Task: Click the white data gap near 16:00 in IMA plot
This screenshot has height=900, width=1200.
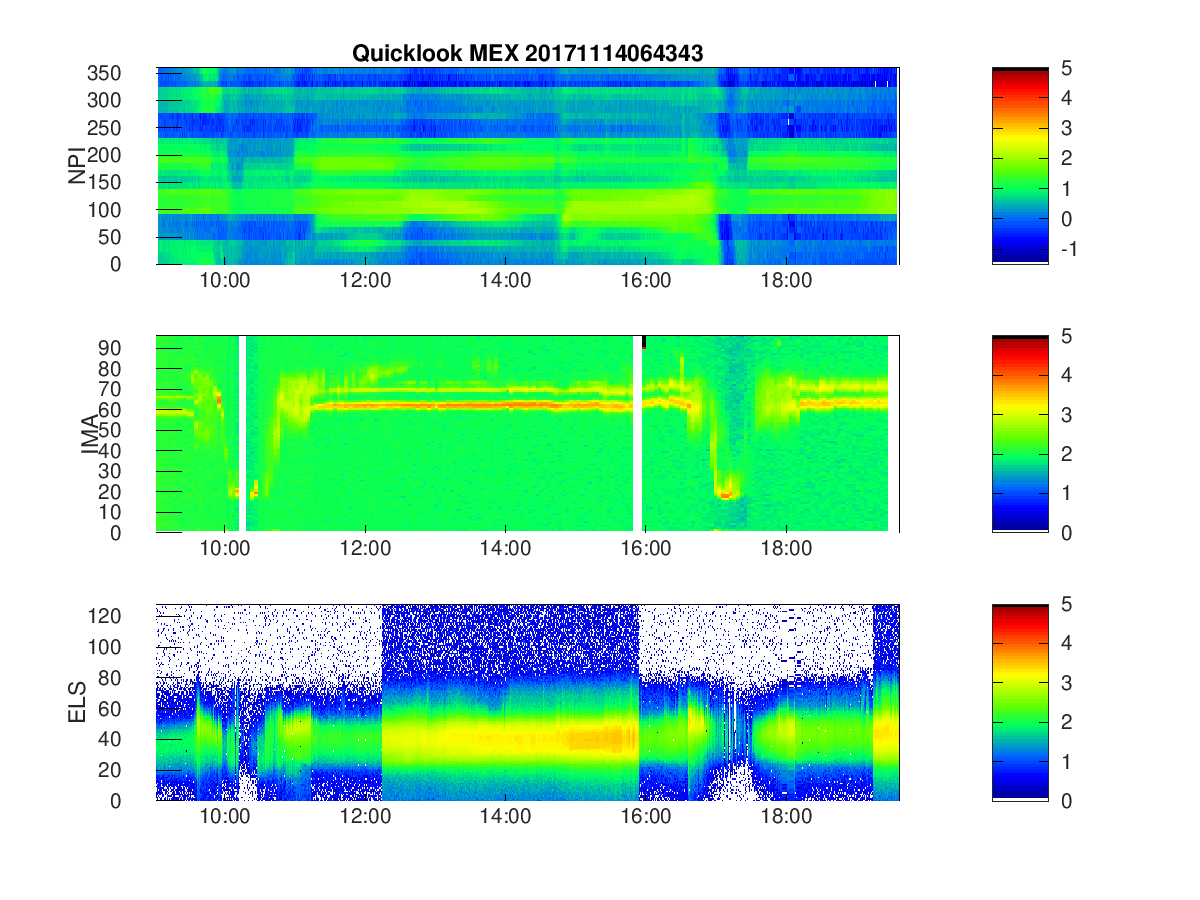Action: (x=637, y=434)
